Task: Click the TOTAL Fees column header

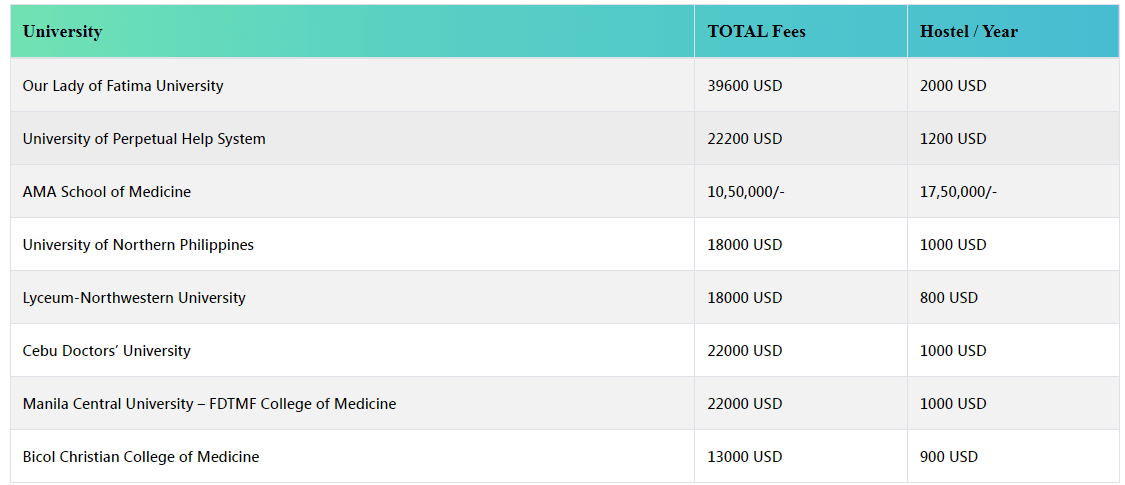Action: (x=756, y=31)
